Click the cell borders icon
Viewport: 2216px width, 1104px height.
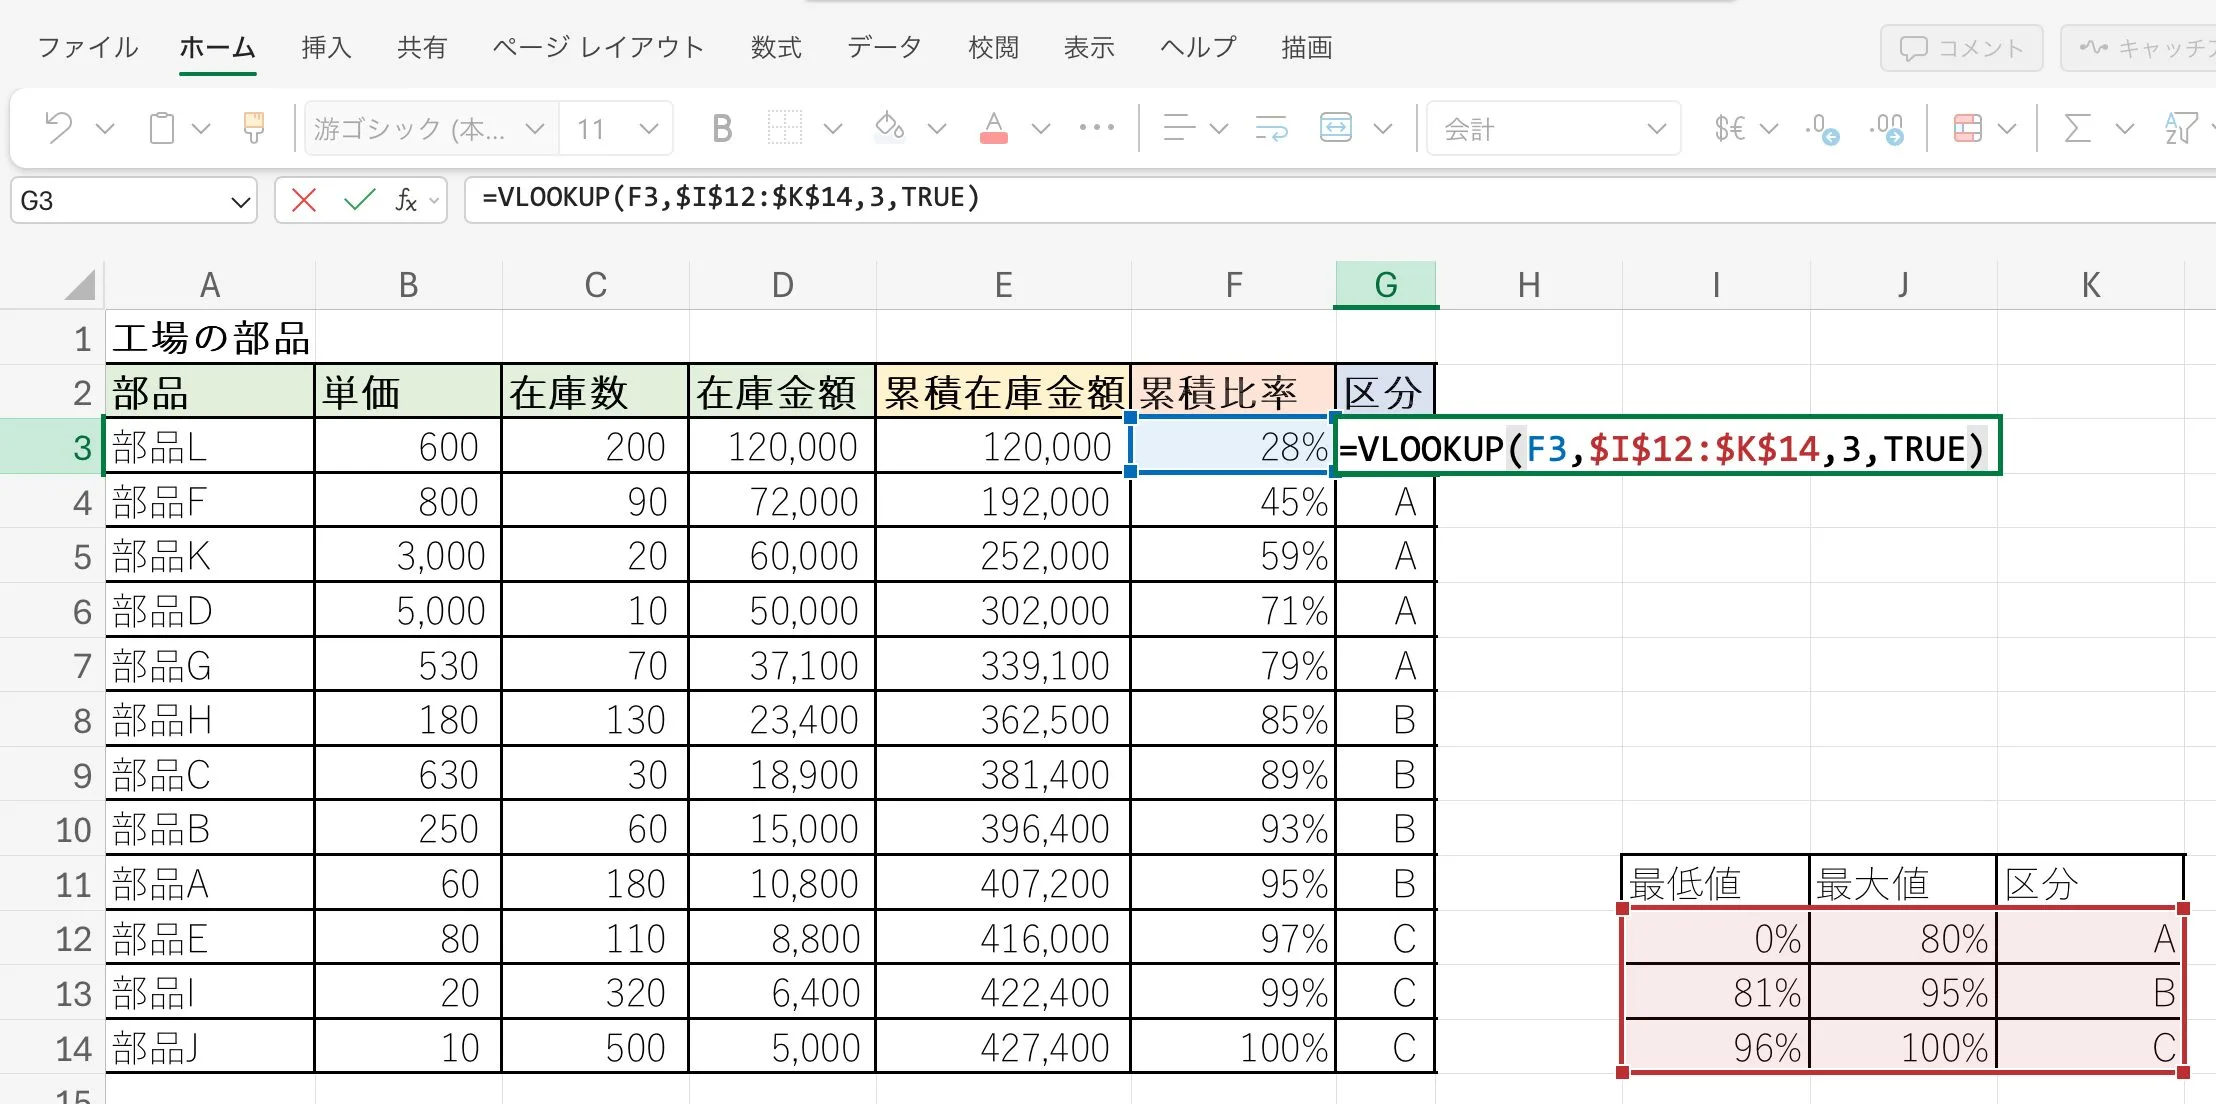coord(785,128)
